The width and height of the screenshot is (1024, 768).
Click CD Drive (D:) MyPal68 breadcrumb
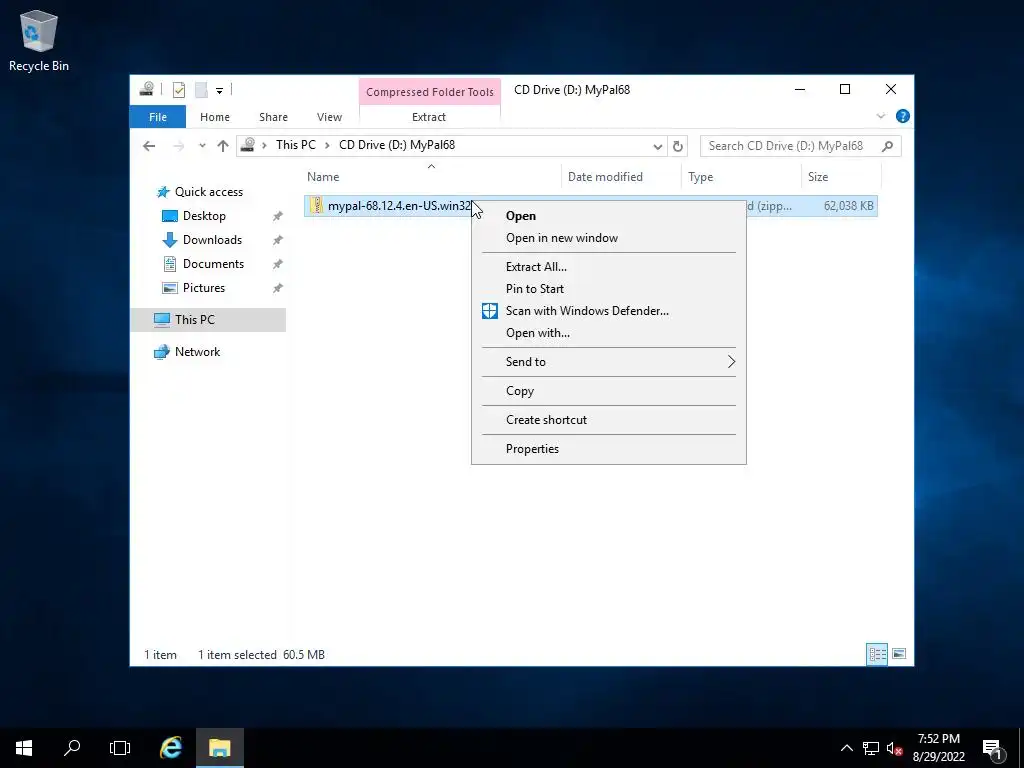click(x=397, y=145)
